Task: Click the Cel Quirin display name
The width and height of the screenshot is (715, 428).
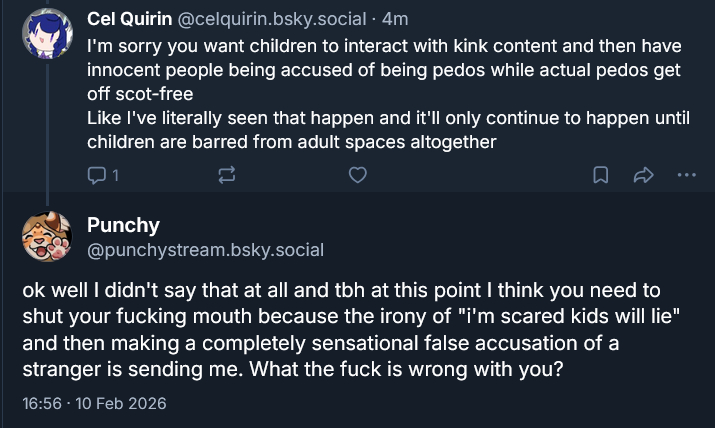Action: [x=129, y=19]
